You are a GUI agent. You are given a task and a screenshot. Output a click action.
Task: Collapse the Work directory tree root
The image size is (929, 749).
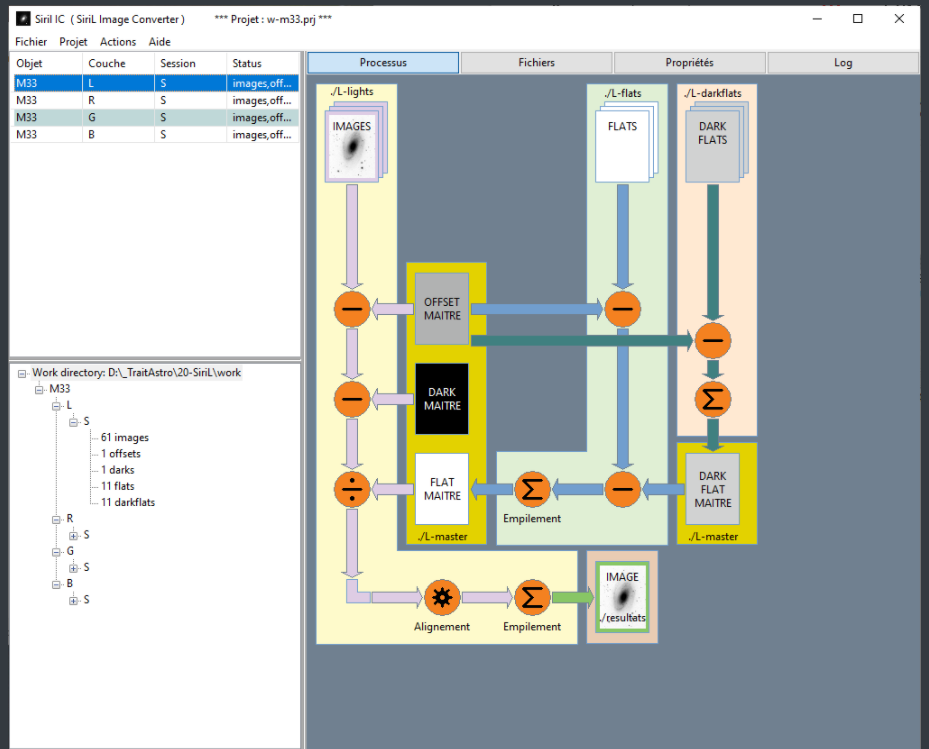[x=22, y=373]
